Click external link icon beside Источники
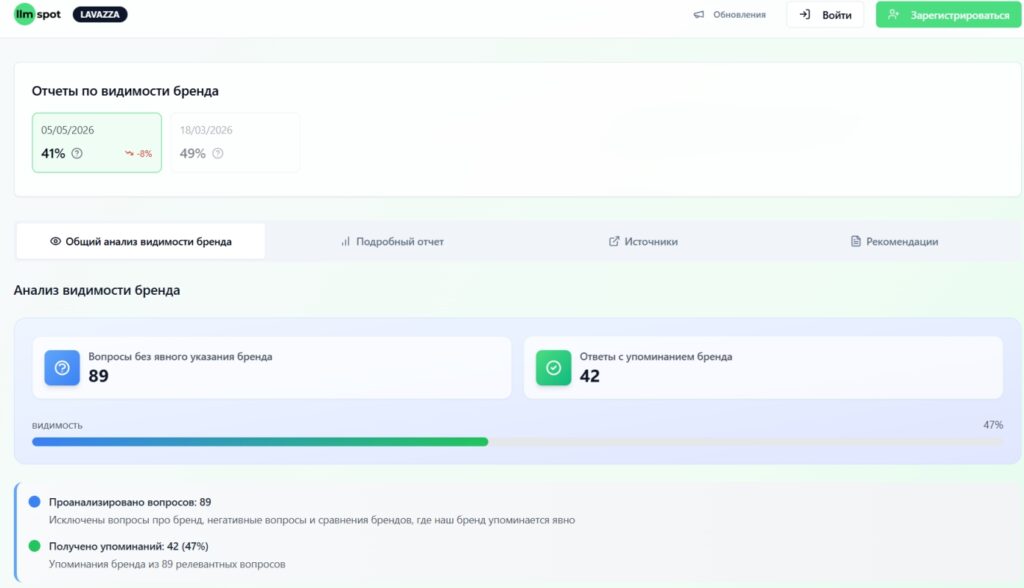1024x588 pixels. click(614, 241)
